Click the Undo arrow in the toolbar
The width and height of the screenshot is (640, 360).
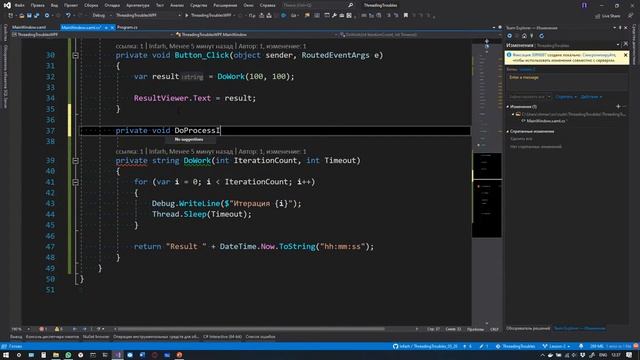(68, 16)
